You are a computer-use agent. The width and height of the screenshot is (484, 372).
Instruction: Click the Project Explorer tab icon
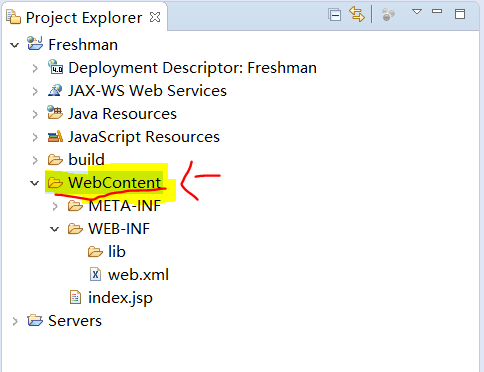[x=14, y=17]
